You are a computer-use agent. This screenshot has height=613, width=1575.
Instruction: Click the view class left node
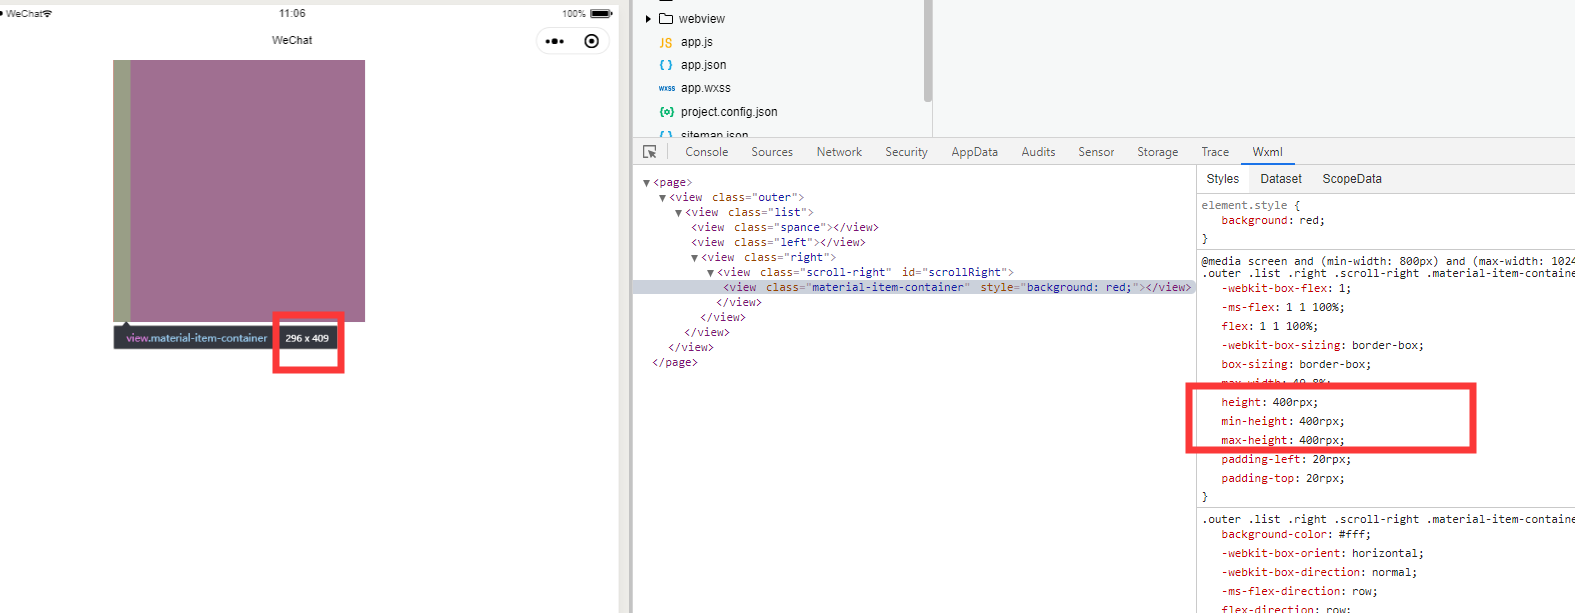coord(778,242)
